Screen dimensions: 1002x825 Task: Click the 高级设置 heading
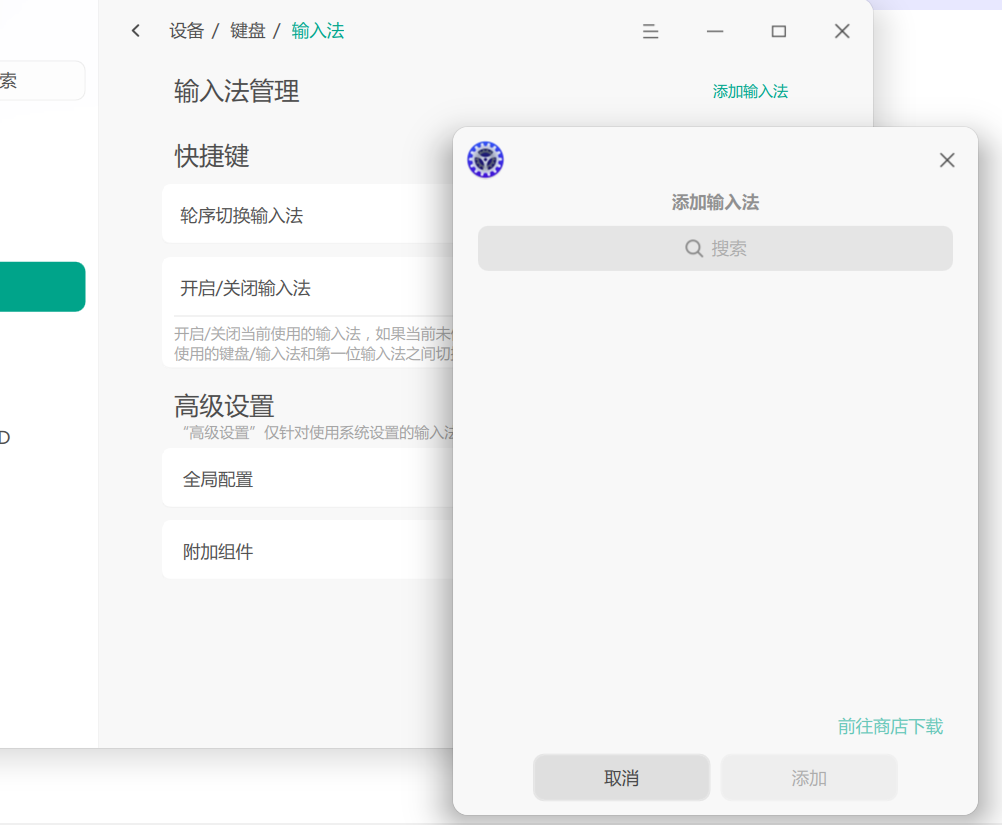(x=224, y=406)
